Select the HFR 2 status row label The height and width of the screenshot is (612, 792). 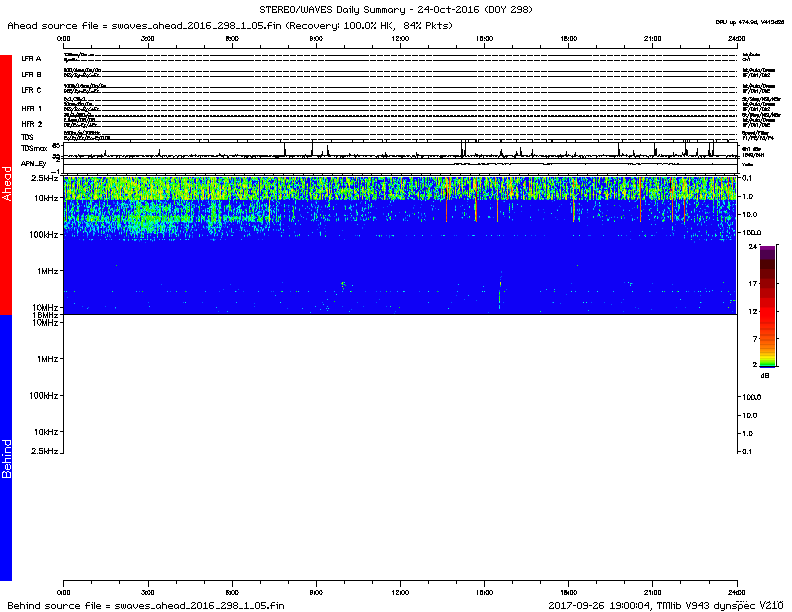[31, 124]
